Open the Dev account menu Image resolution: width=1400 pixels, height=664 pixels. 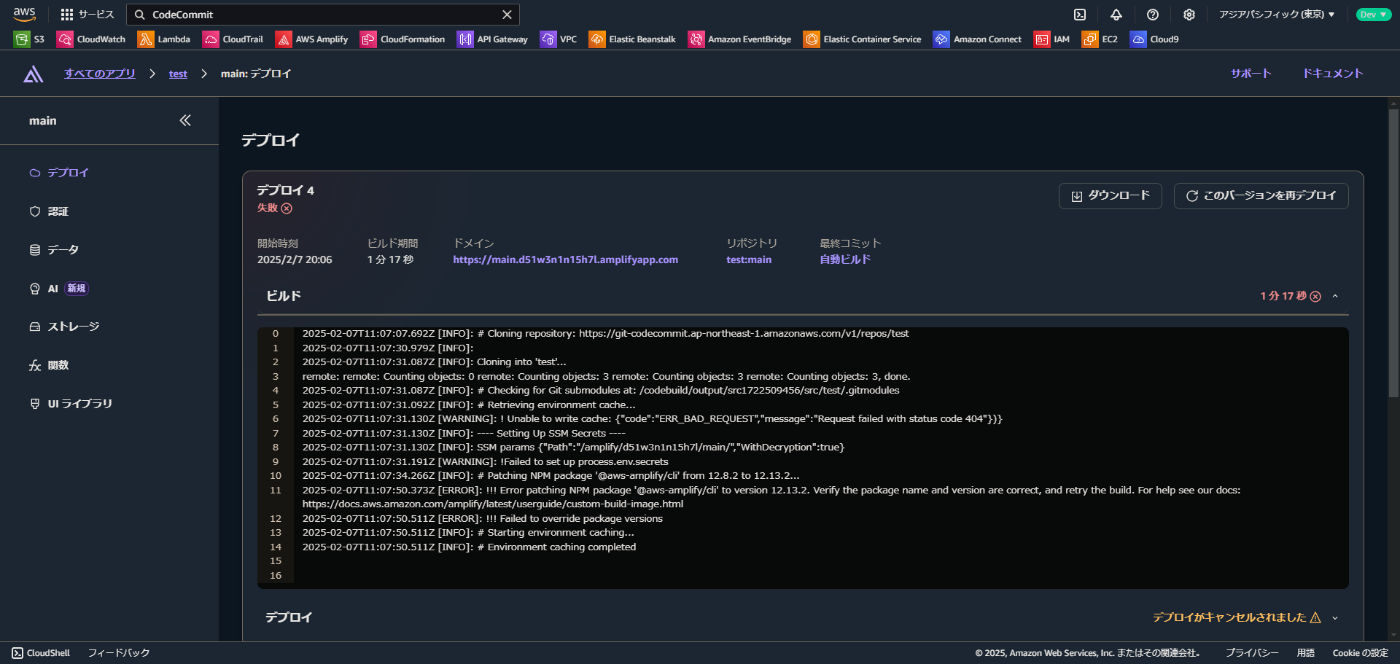tap(1373, 15)
